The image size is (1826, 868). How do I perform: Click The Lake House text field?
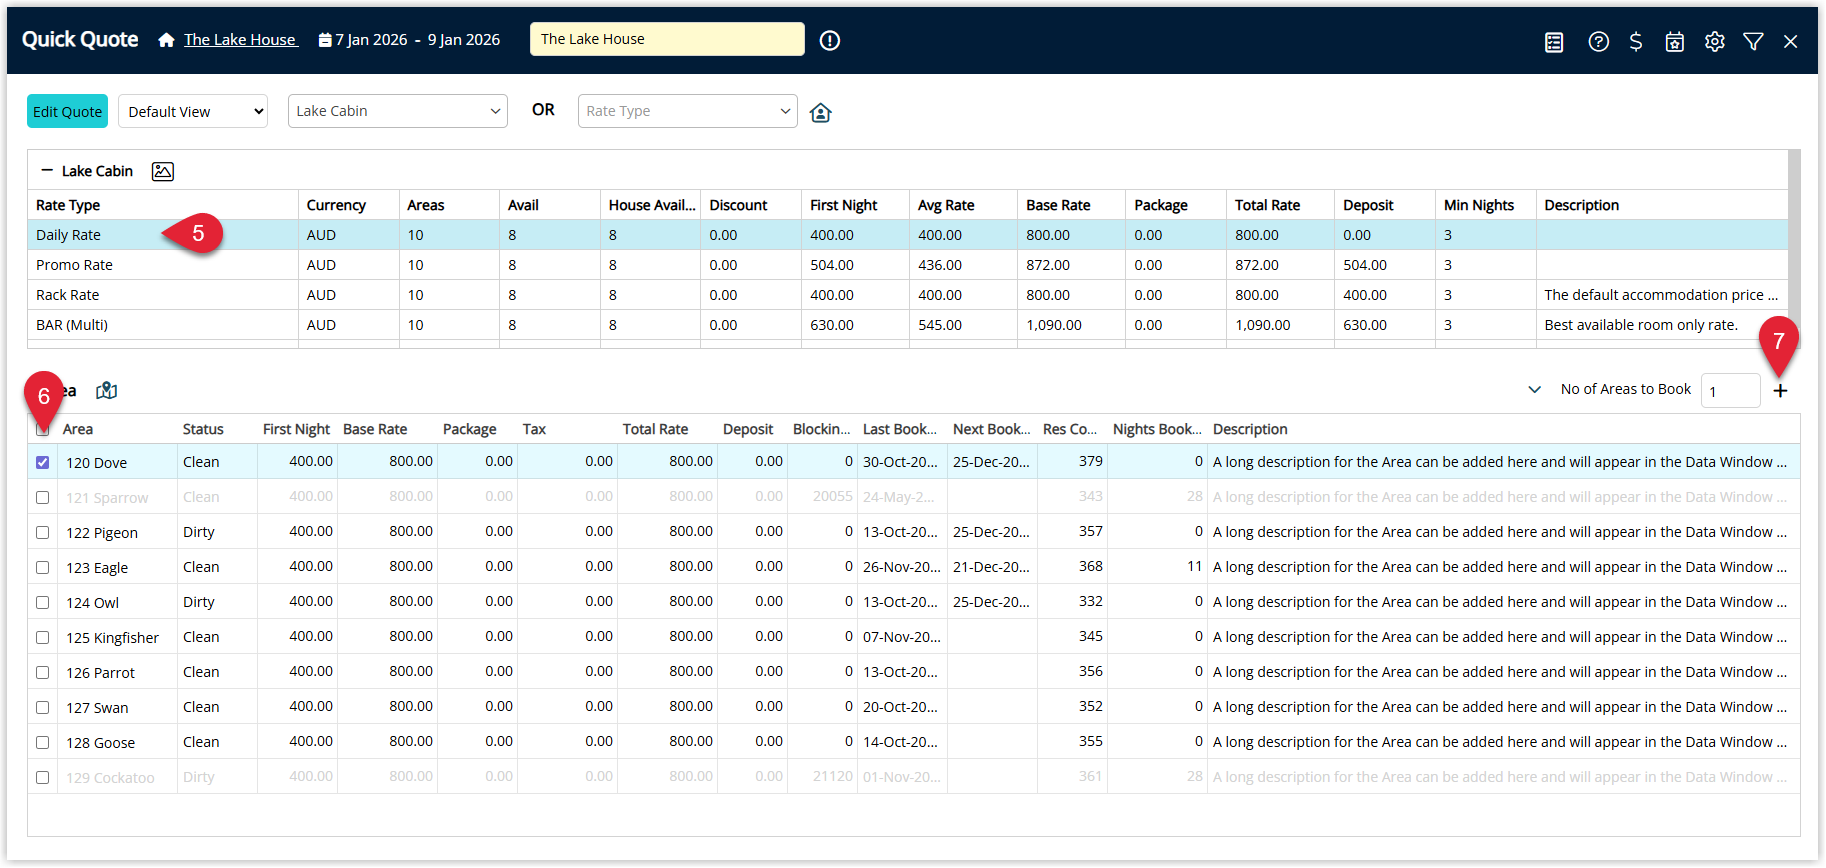[667, 39]
